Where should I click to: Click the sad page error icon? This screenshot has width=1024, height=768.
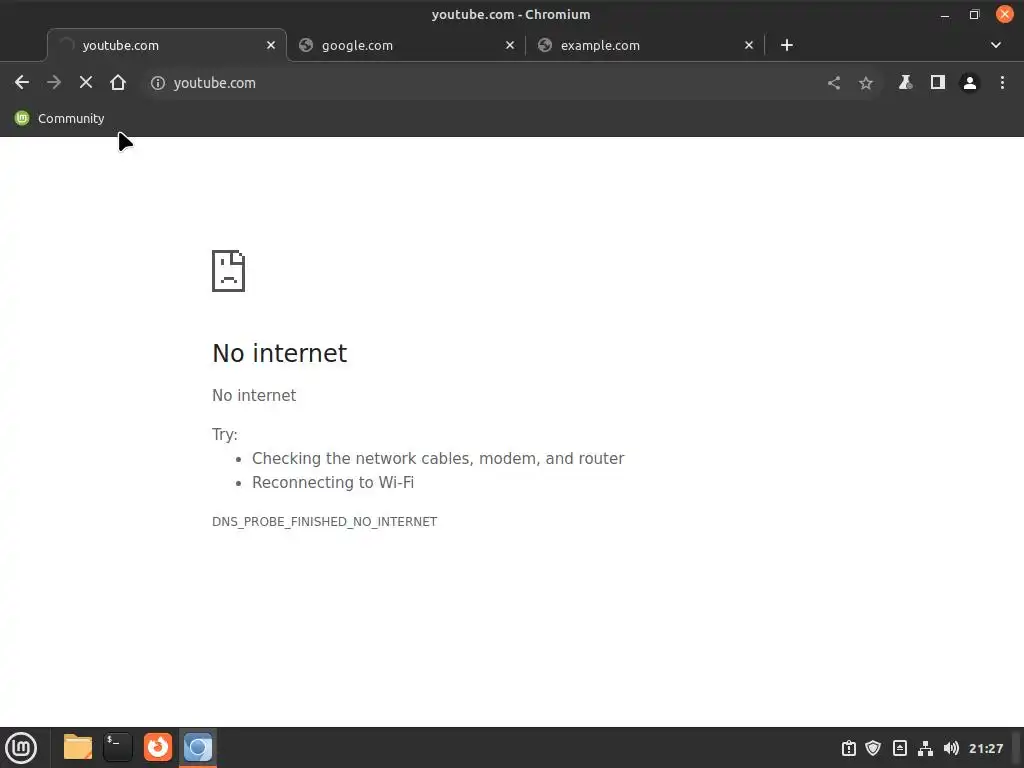coord(229,271)
